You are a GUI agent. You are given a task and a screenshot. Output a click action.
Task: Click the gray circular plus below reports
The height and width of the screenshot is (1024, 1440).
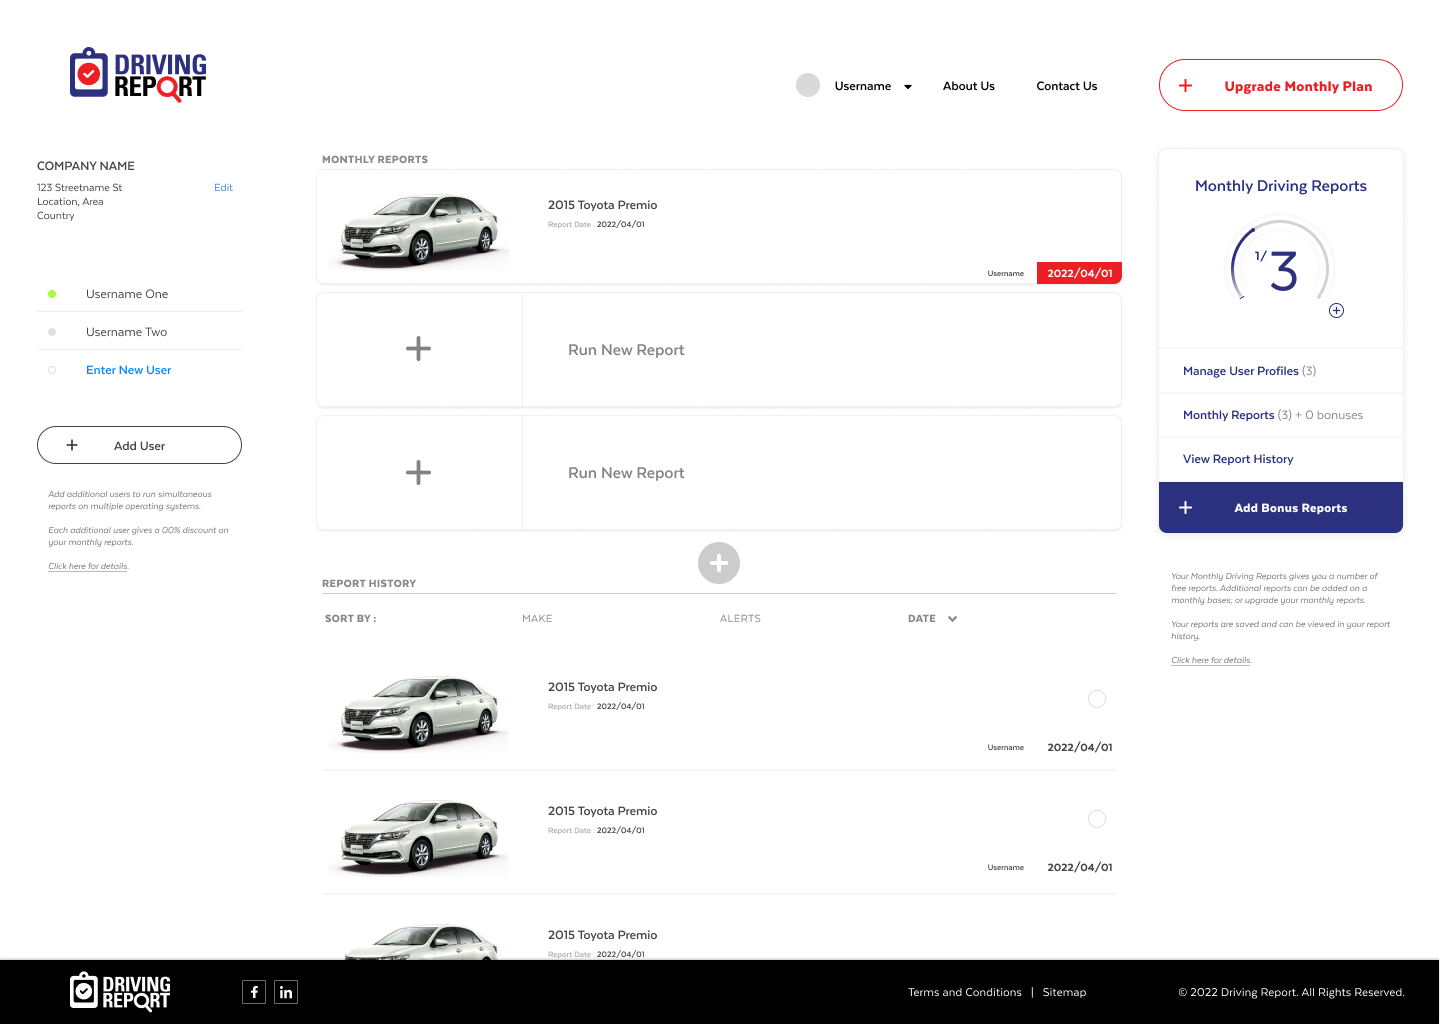[719, 563]
